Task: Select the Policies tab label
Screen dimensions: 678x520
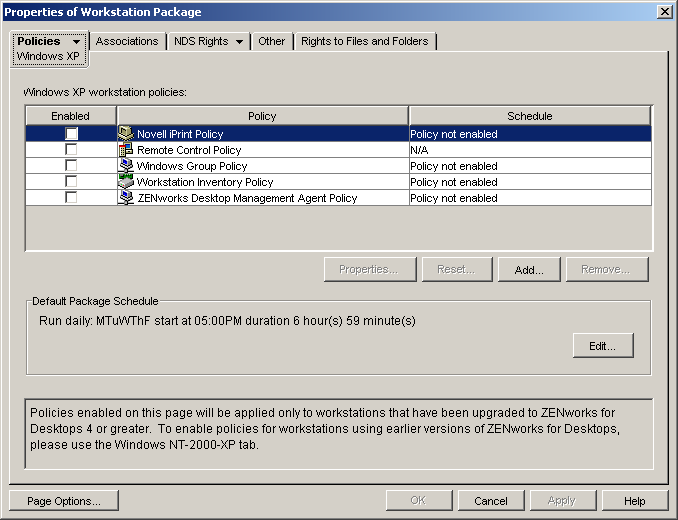Action: click(38, 41)
